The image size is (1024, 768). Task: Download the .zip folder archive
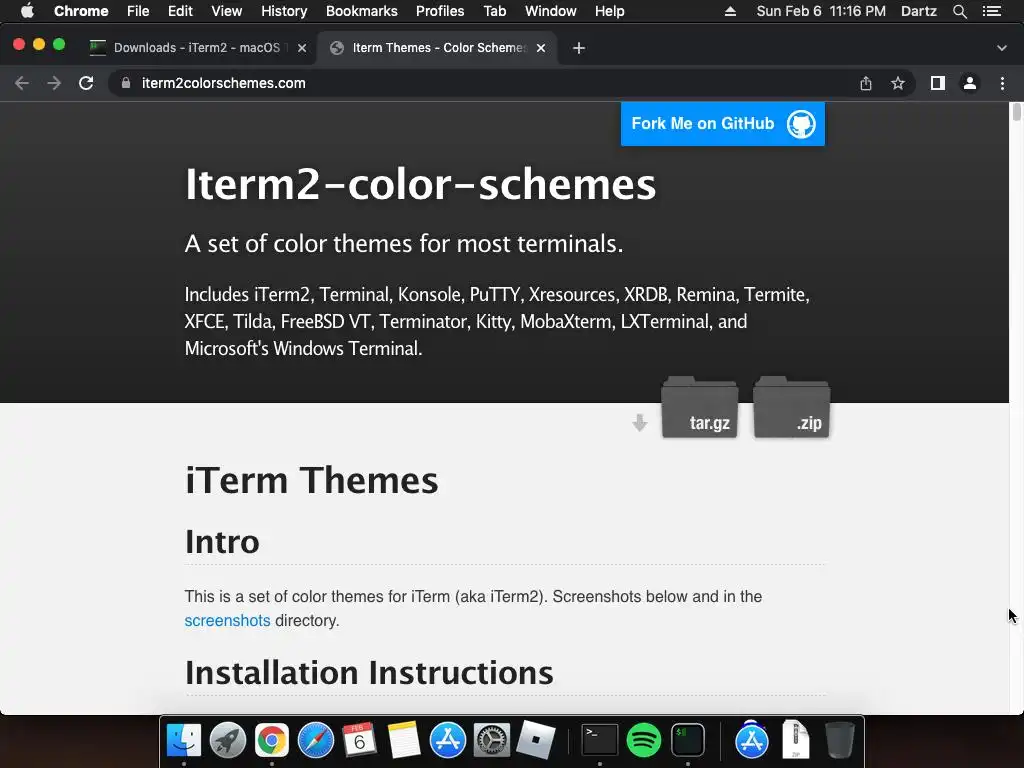point(792,407)
